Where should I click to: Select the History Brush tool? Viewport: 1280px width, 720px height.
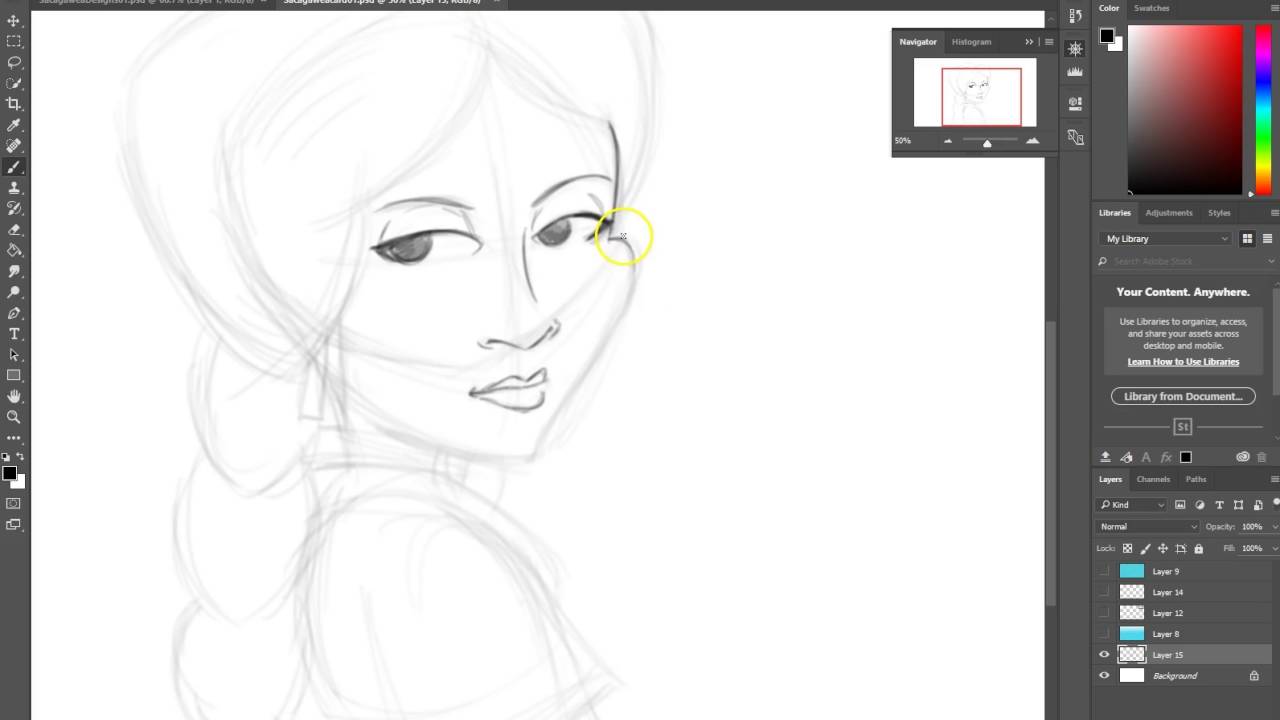pyautogui.click(x=14, y=209)
